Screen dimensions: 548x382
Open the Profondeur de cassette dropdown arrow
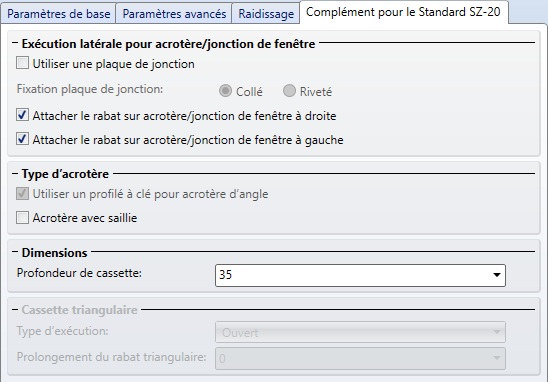(x=497, y=275)
